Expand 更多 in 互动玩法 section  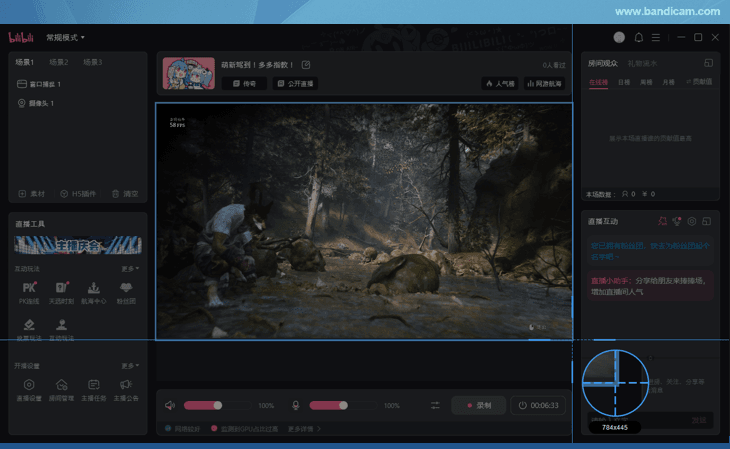[x=130, y=268]
